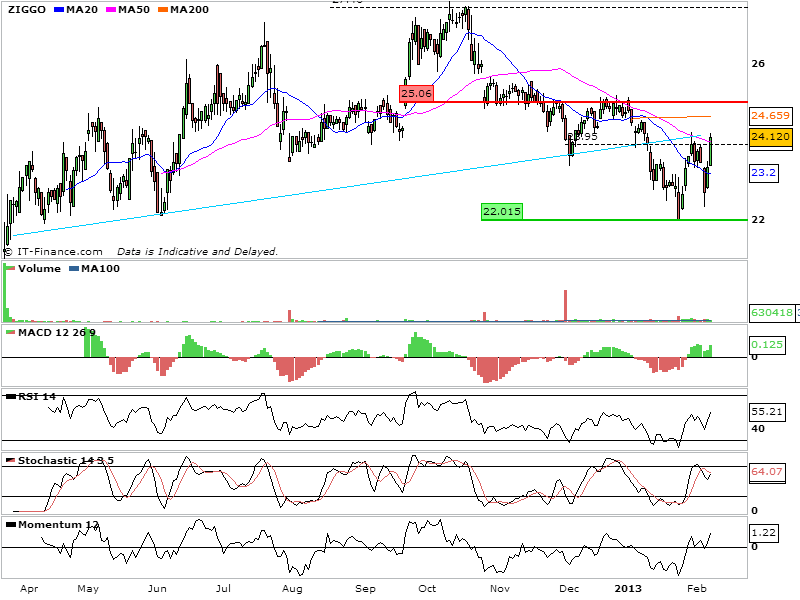800x600 pixels.
Task: Click the 40 RSI axis label
Action: tap(758, 429)
